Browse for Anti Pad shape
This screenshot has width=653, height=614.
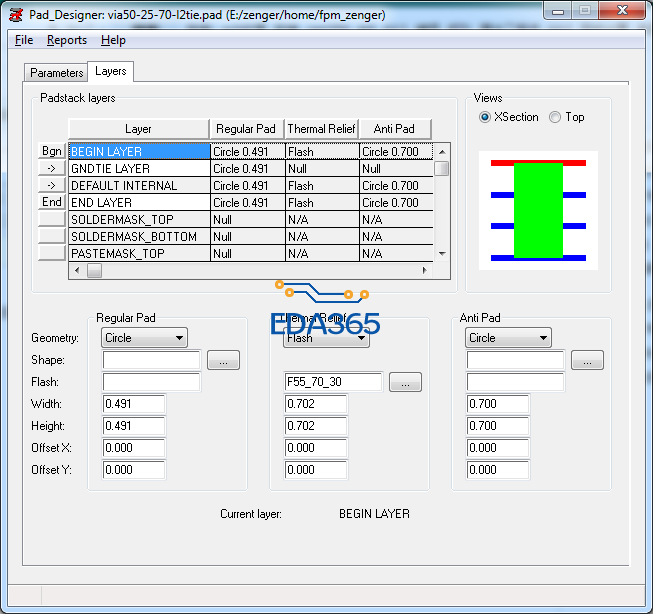(587, 360)
